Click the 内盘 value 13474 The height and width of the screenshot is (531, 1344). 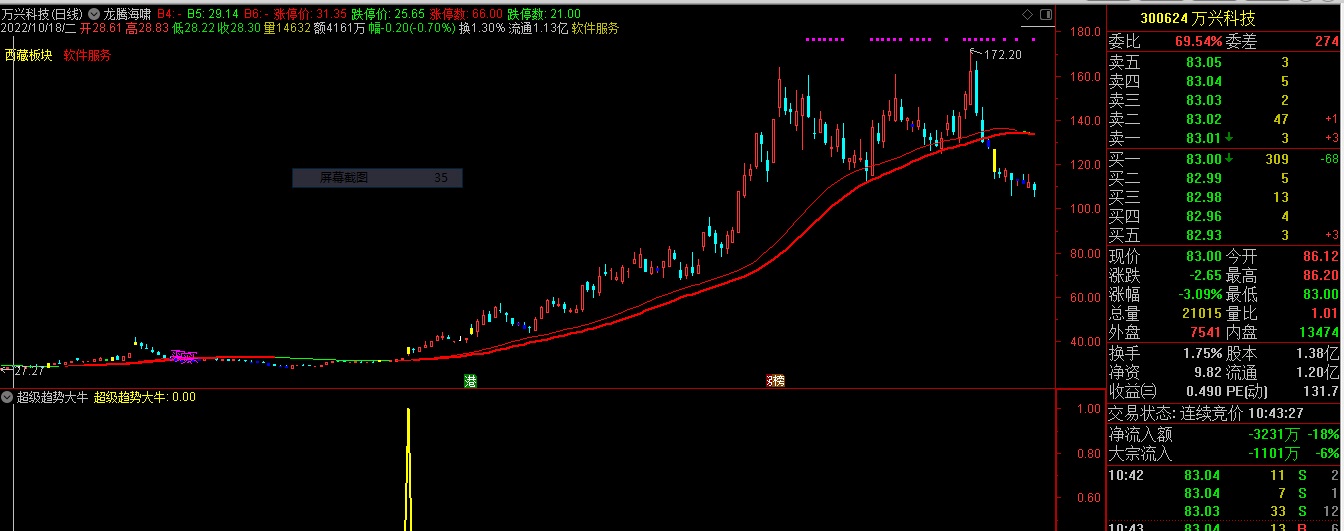(1319, 332)
